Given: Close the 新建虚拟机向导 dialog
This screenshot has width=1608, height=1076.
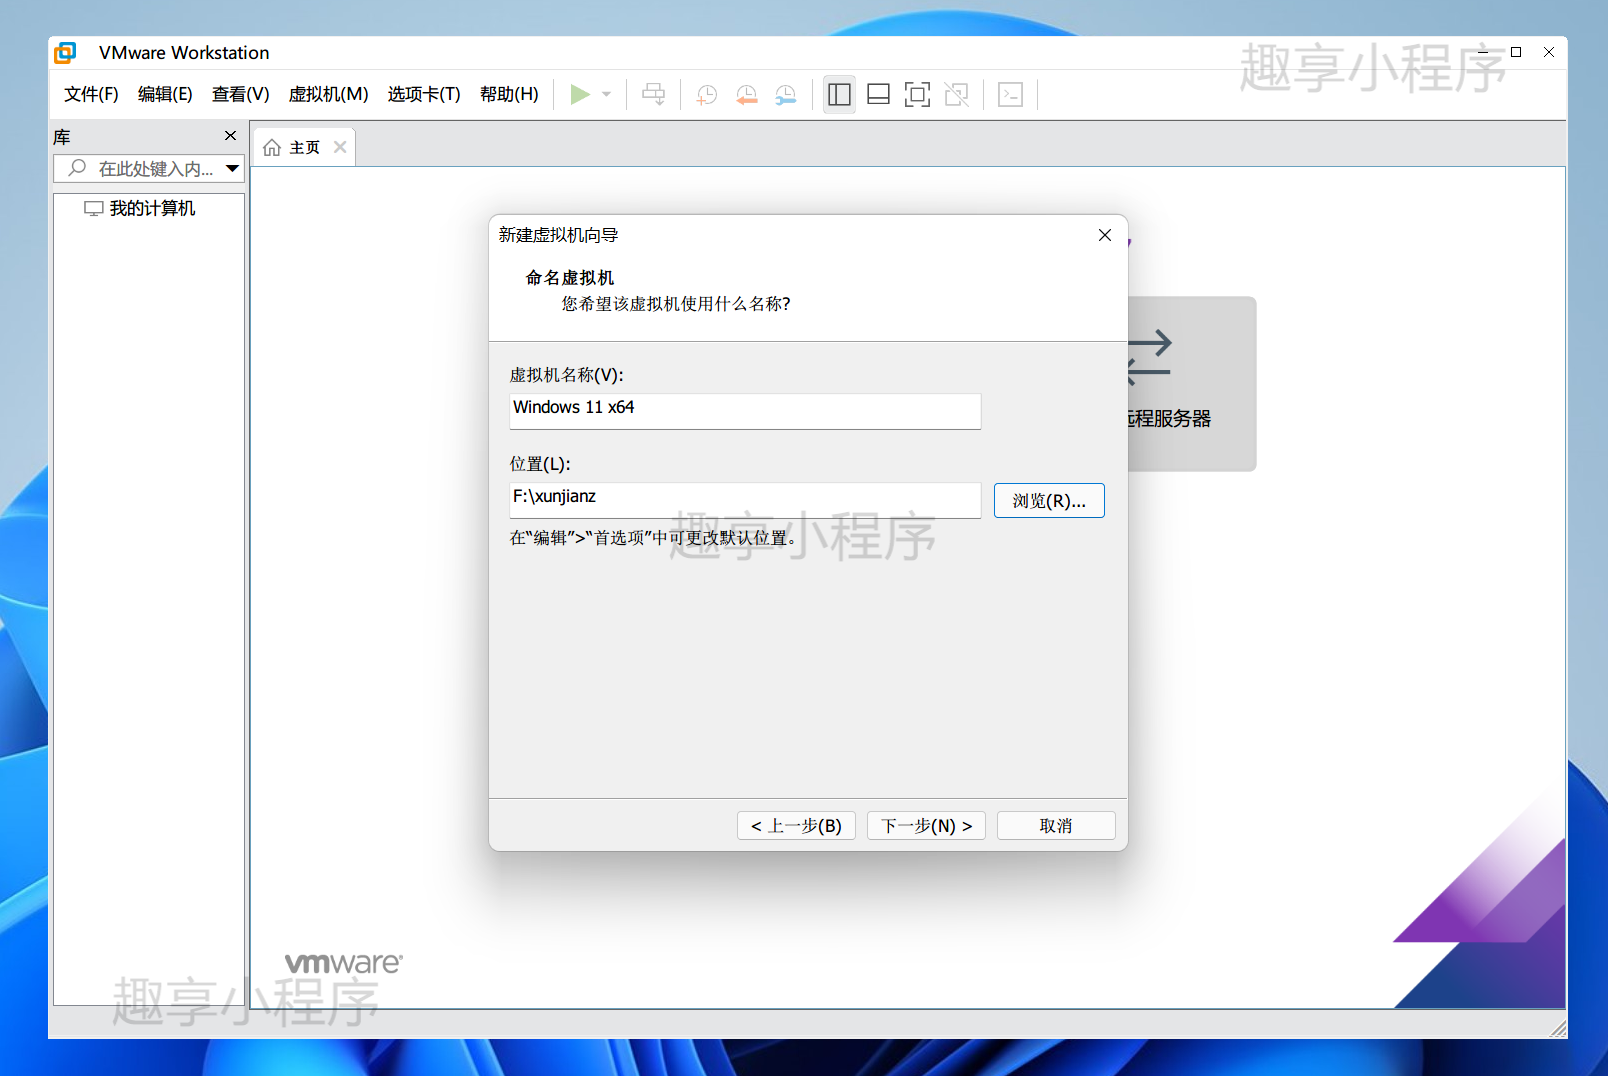Looking at the screenshot, I should tap(1105, 235).
